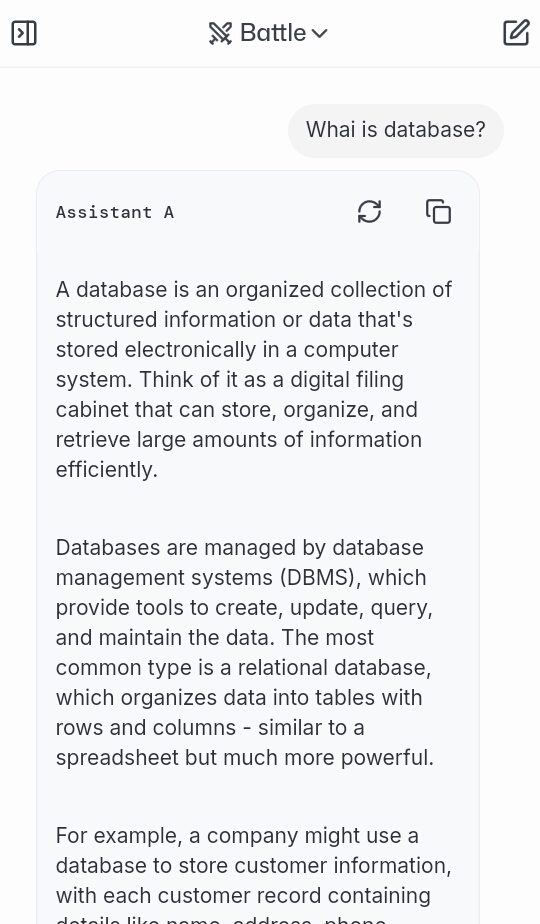Click the Assistant A label
The image size is (540, 924).
pyautogui.click(x=115, y=212)
